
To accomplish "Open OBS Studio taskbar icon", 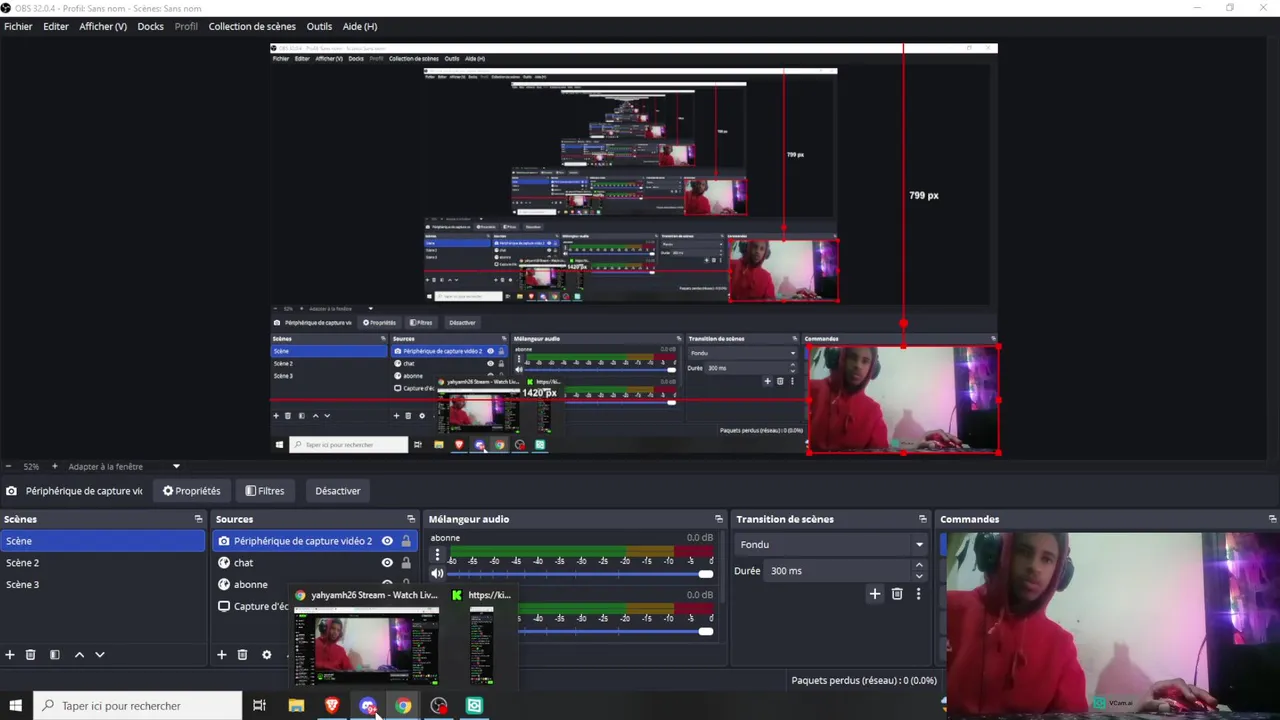I will pyautogui.click(x=439, y=706).
